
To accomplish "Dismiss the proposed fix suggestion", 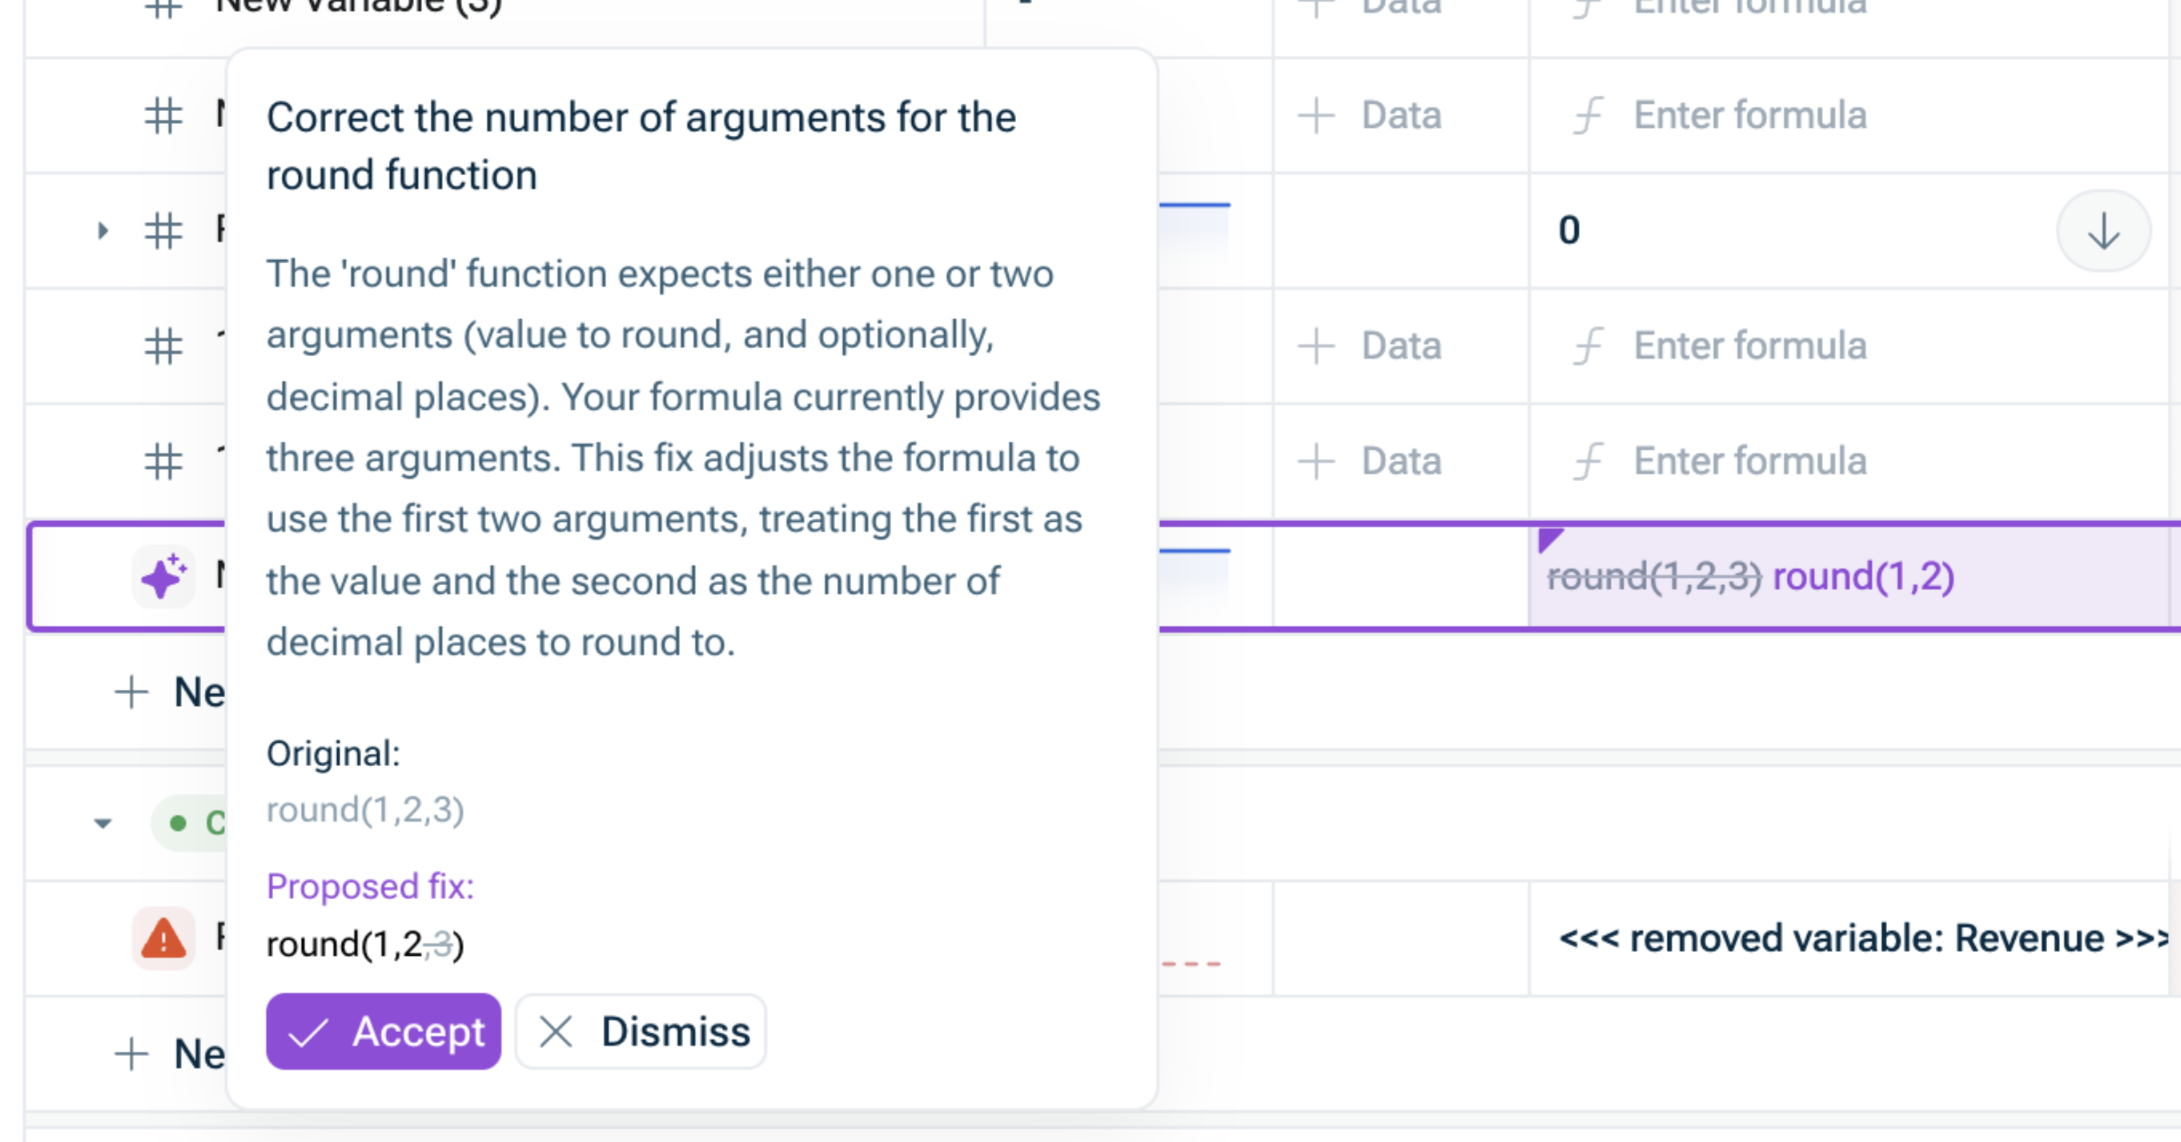I will (x=641, y=1031).
